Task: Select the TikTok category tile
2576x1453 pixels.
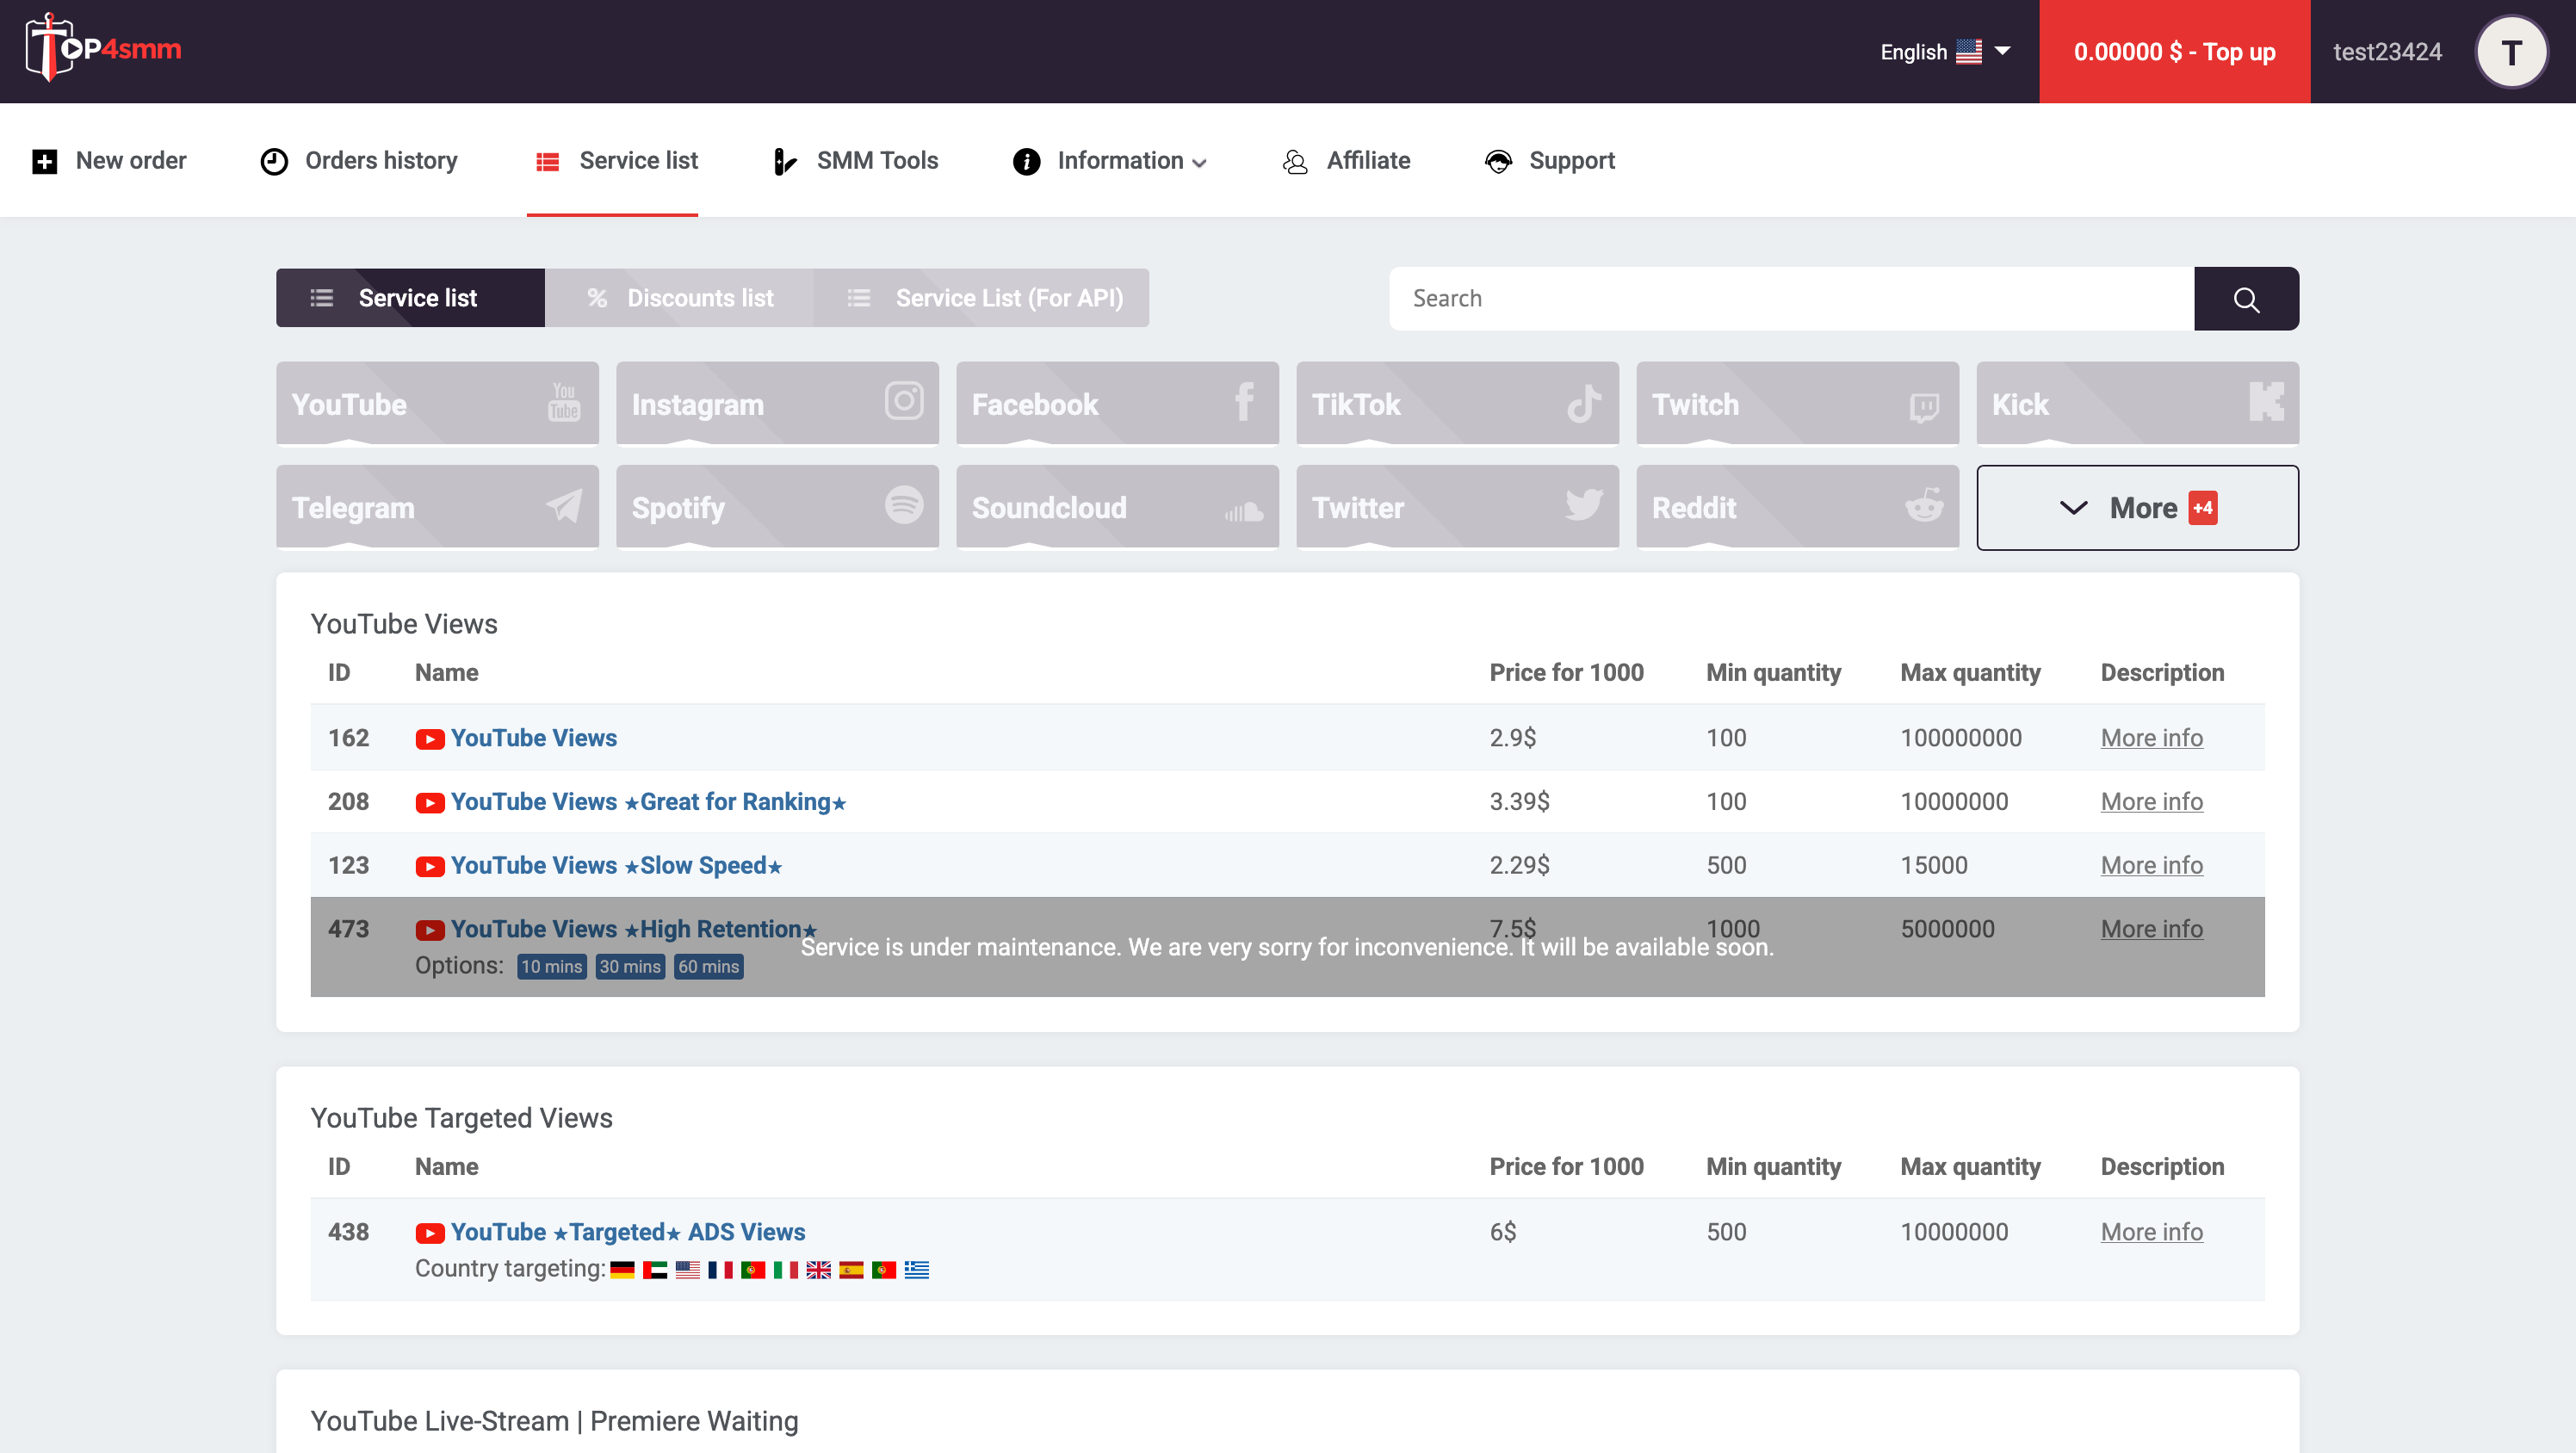Action: pyautogui.click(x=1456, y=404)
